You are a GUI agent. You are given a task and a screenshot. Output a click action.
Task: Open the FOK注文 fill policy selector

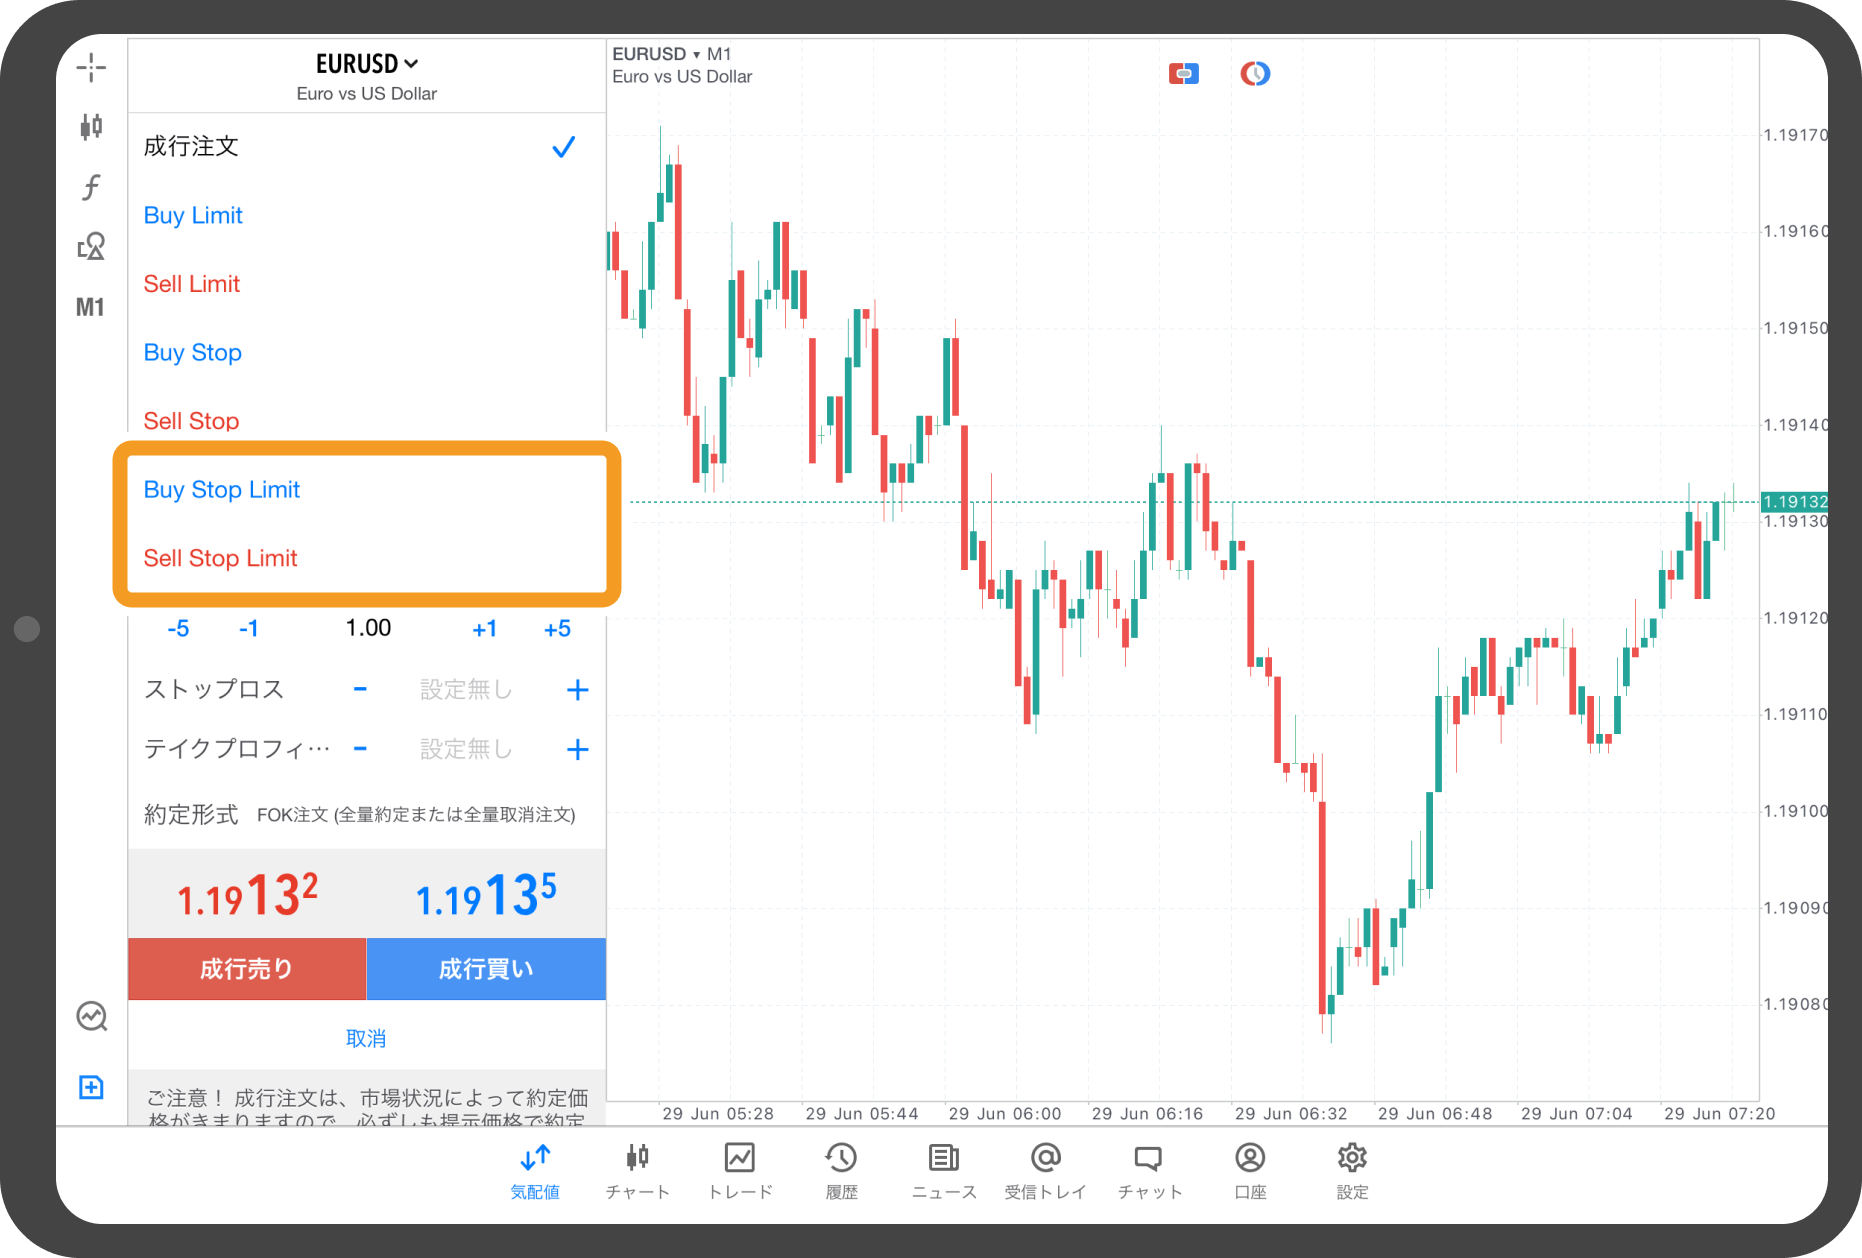click(415, 815)
